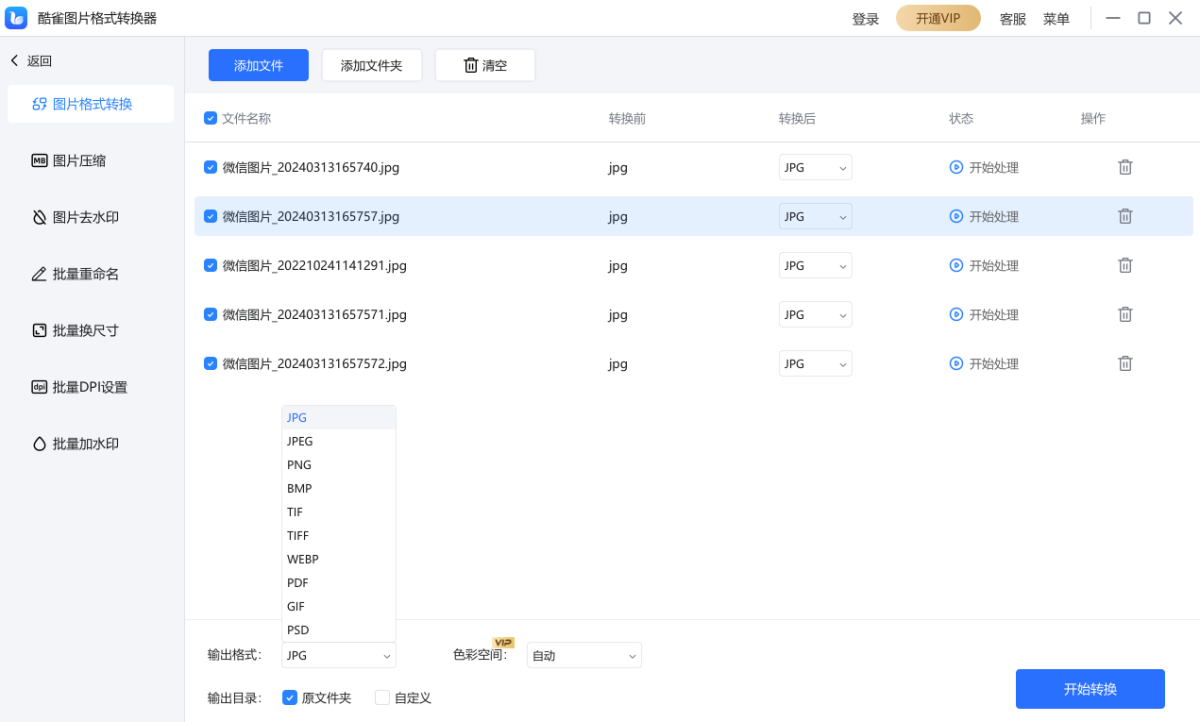Click 登录 to sign in
The width and height of the screenshot is (1200, 722).
click(x=866, y=19)
